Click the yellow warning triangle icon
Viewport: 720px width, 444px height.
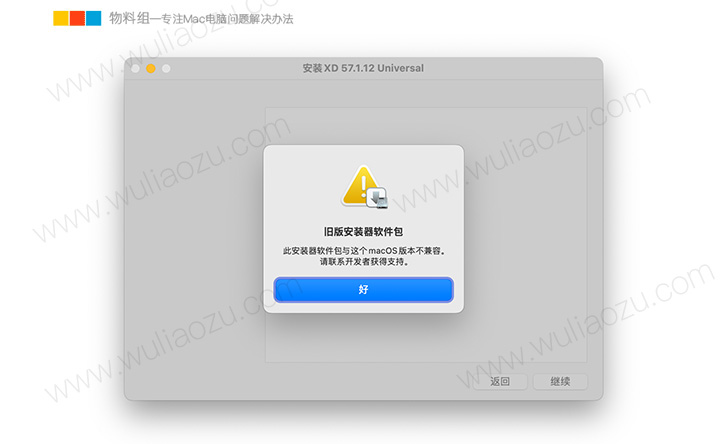[361, 185]
